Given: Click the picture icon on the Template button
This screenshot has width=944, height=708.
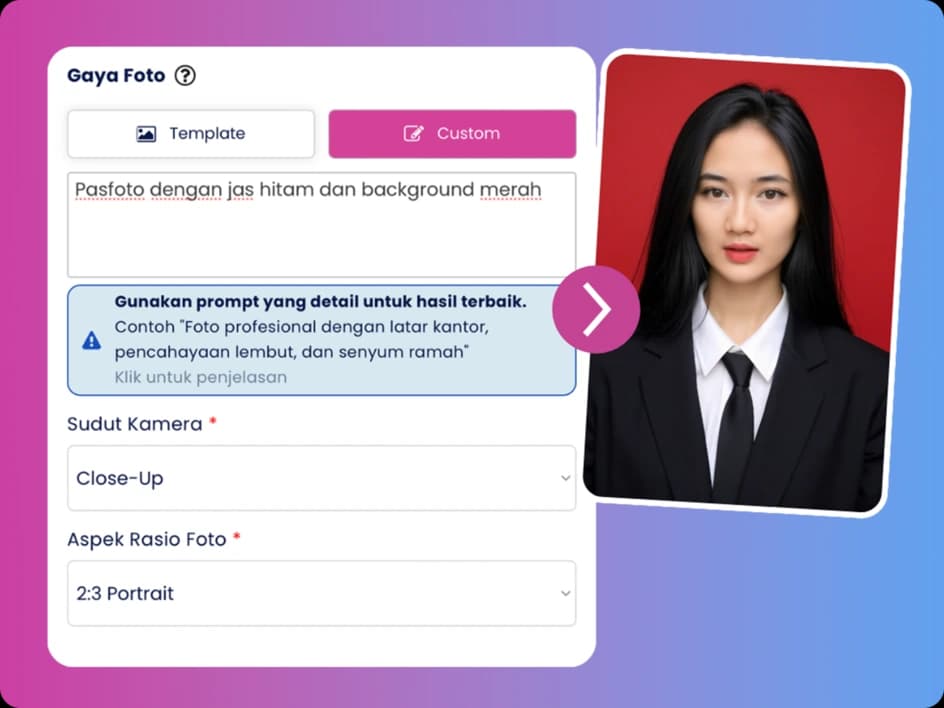Looking at the screenshot, I should coord(146,134).
